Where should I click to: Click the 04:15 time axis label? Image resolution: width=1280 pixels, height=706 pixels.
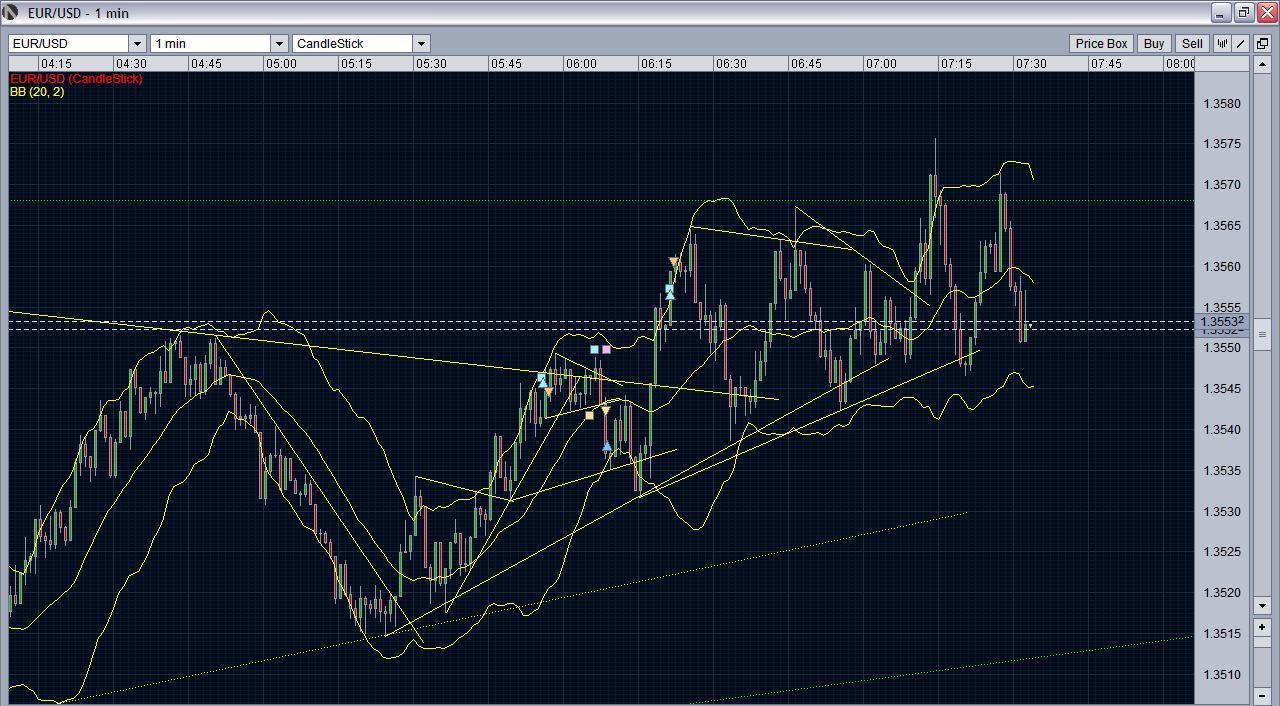[x=56, y=64]
